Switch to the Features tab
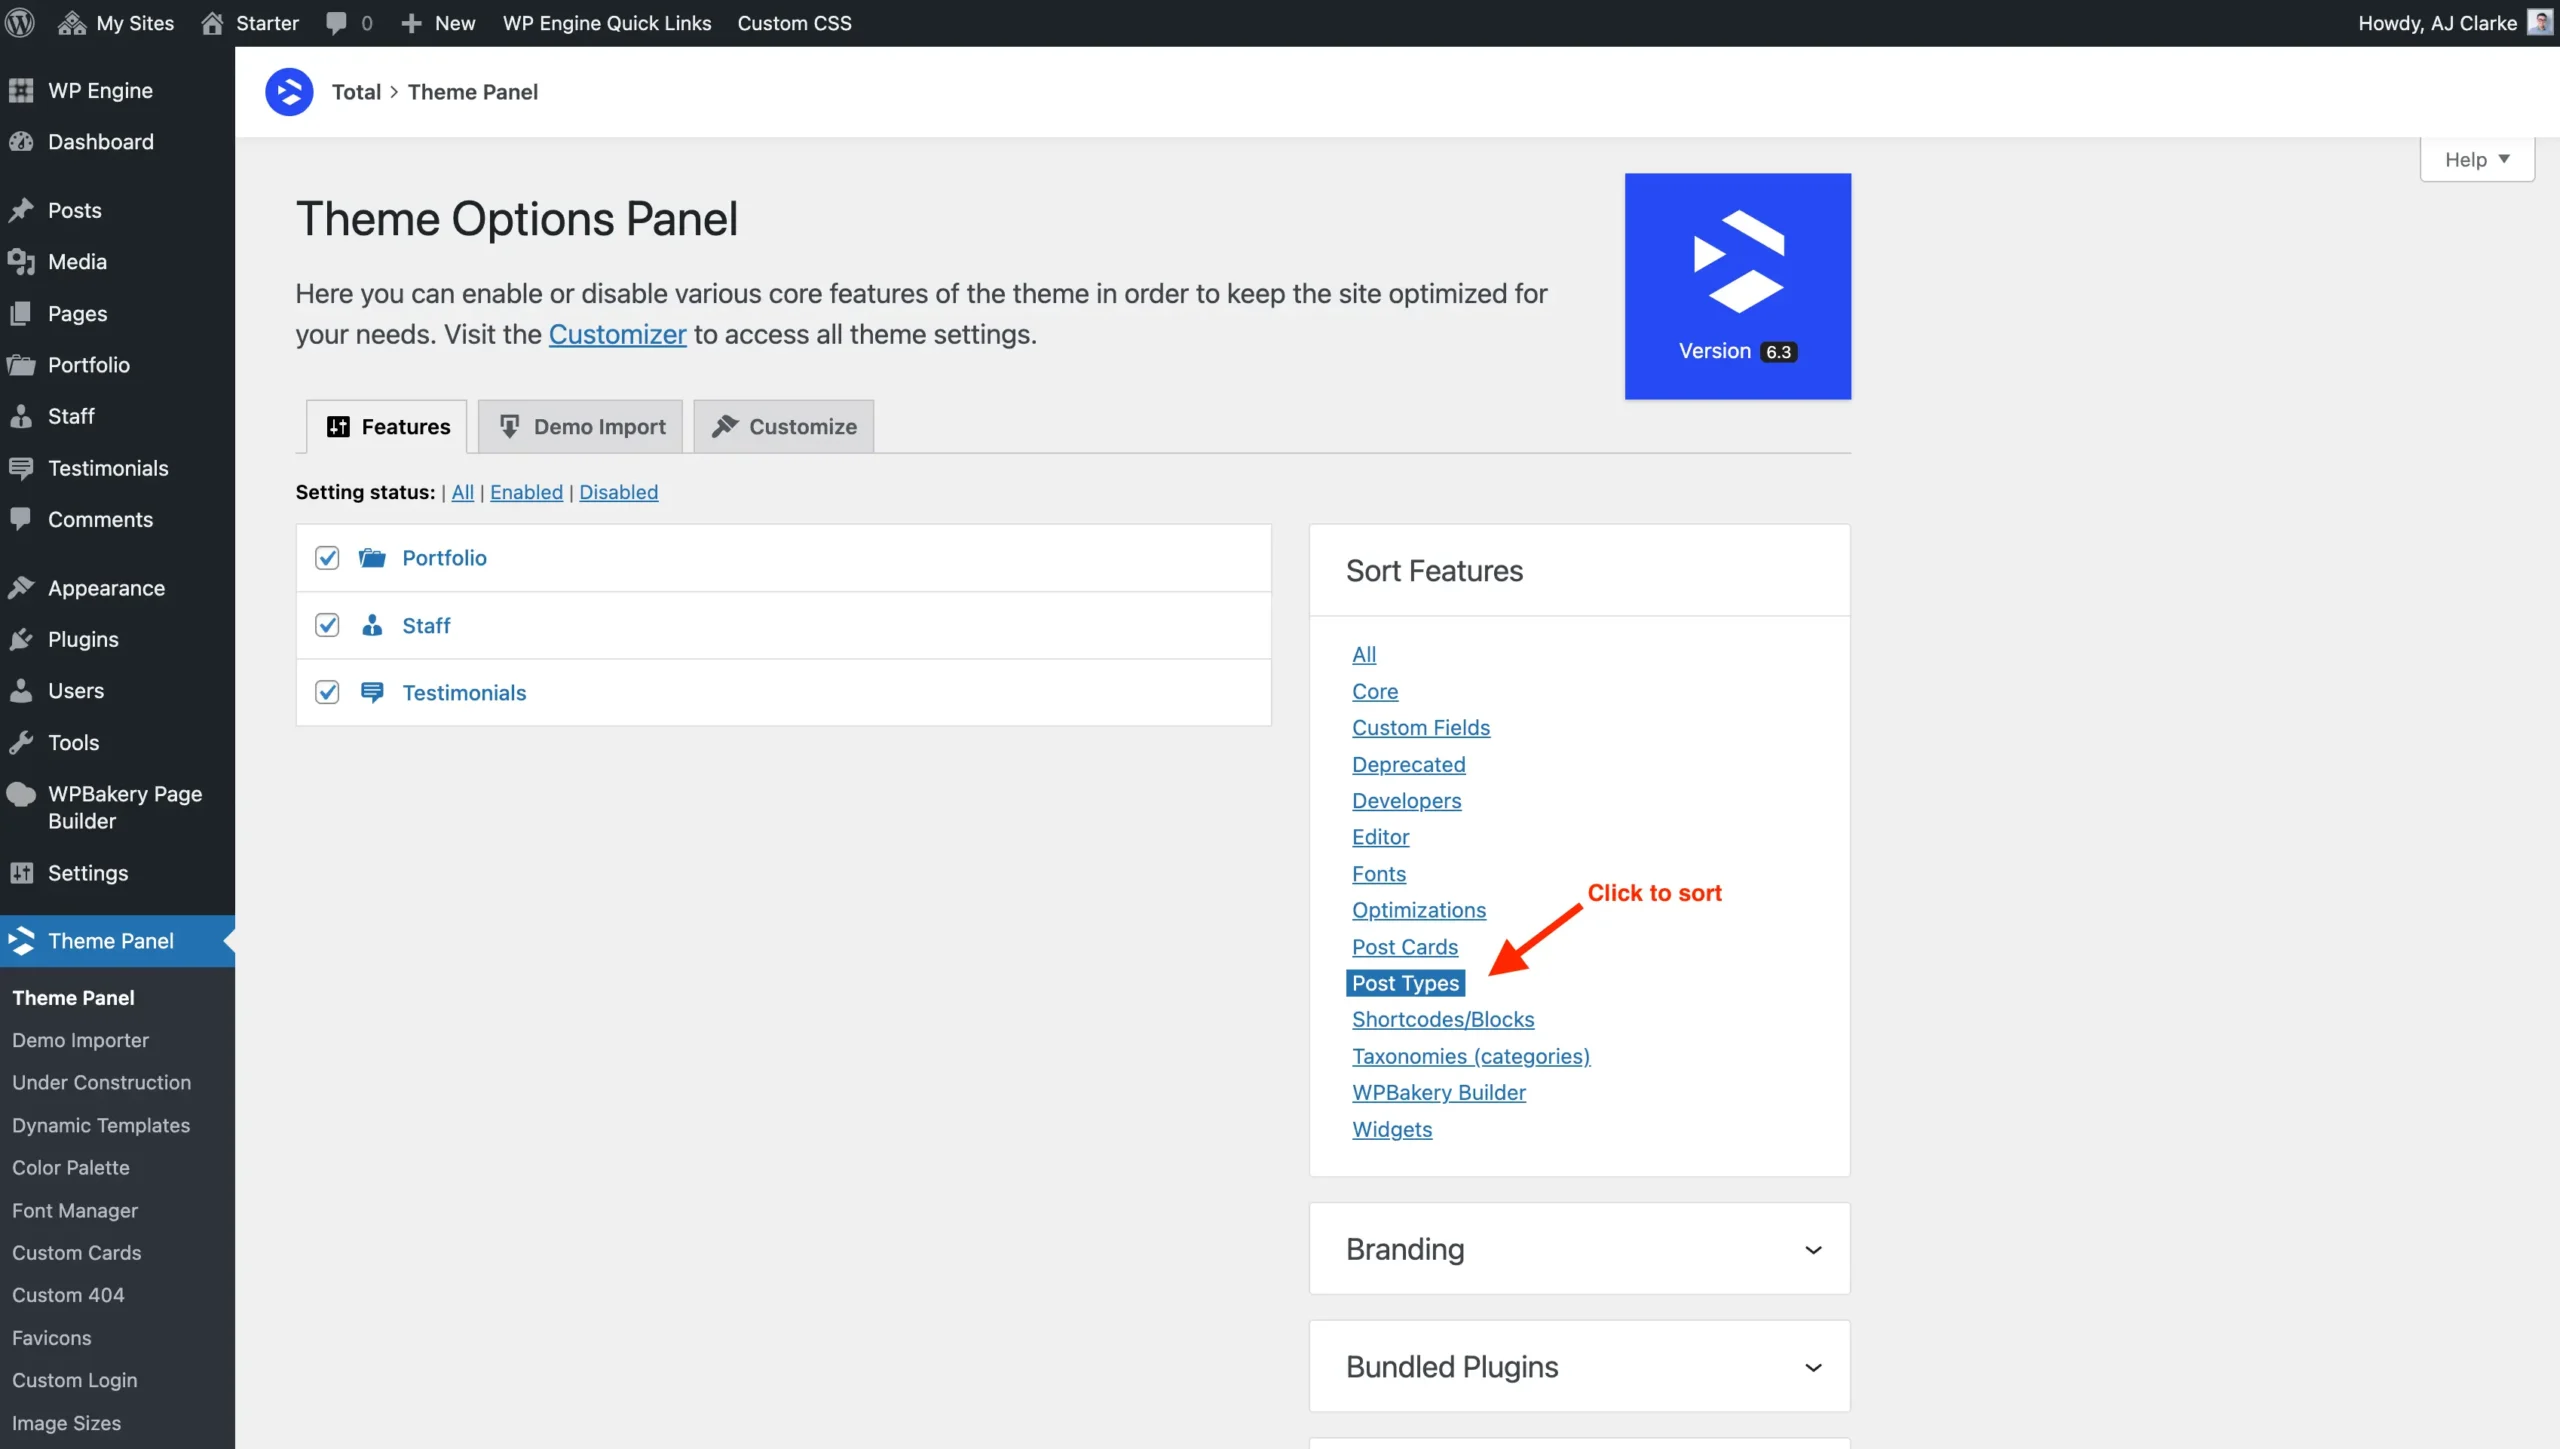 point(387,427)
